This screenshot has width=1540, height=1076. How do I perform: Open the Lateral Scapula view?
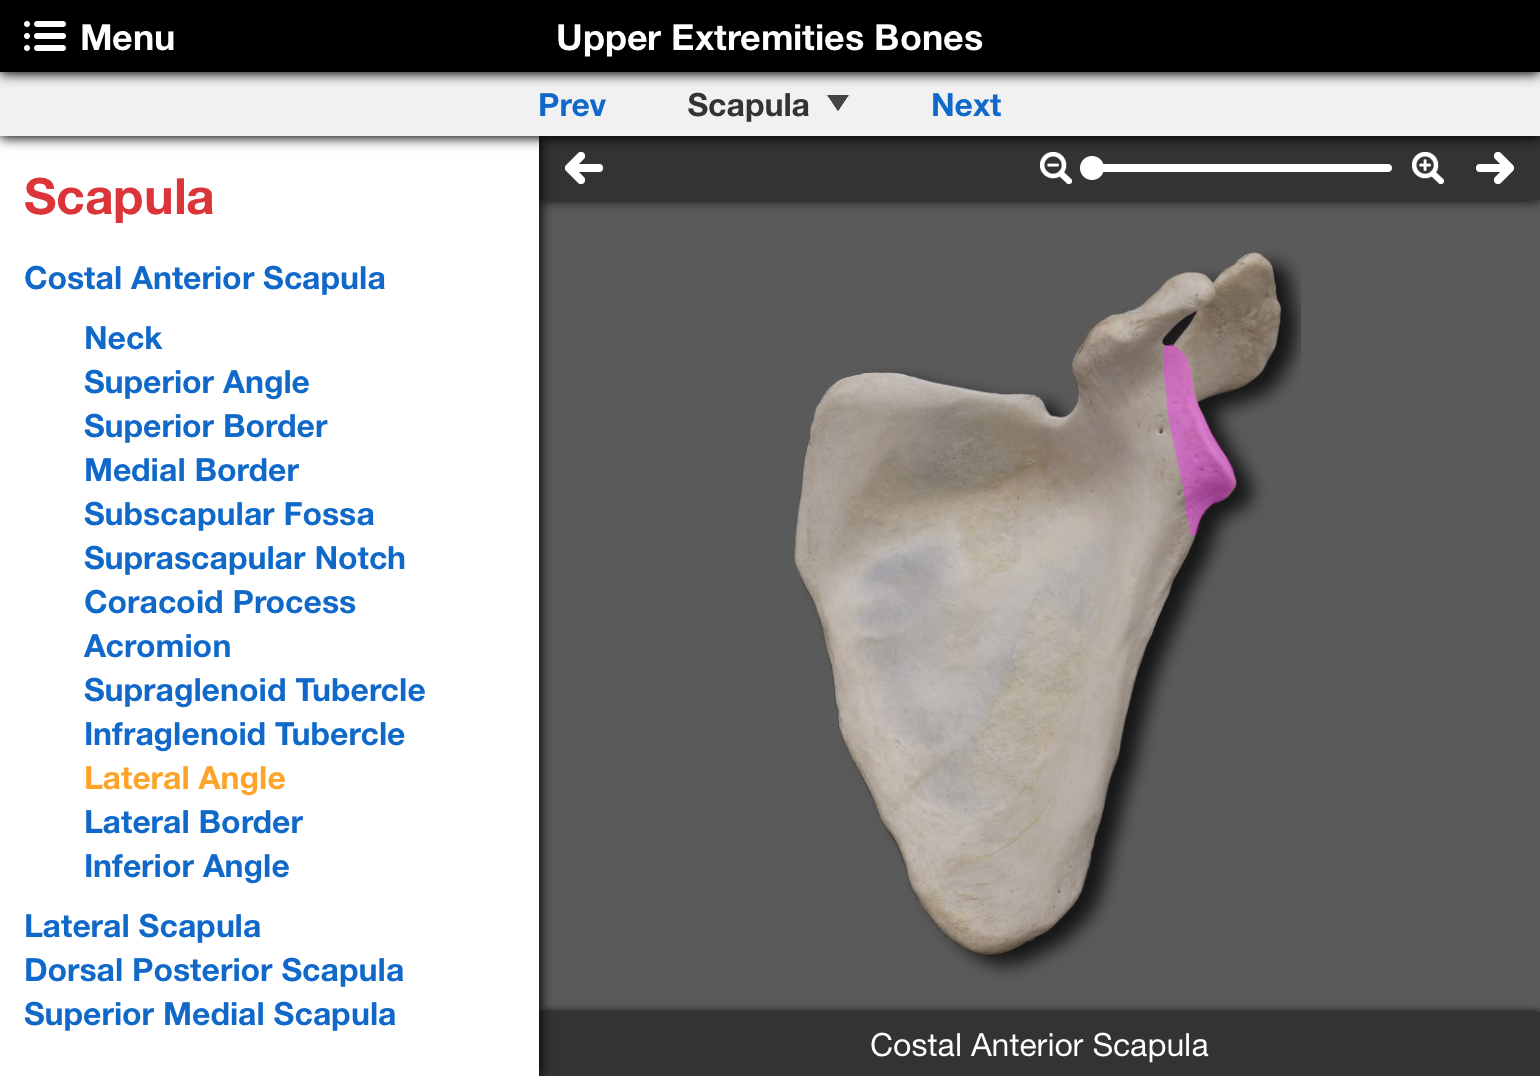pos(143,926)
